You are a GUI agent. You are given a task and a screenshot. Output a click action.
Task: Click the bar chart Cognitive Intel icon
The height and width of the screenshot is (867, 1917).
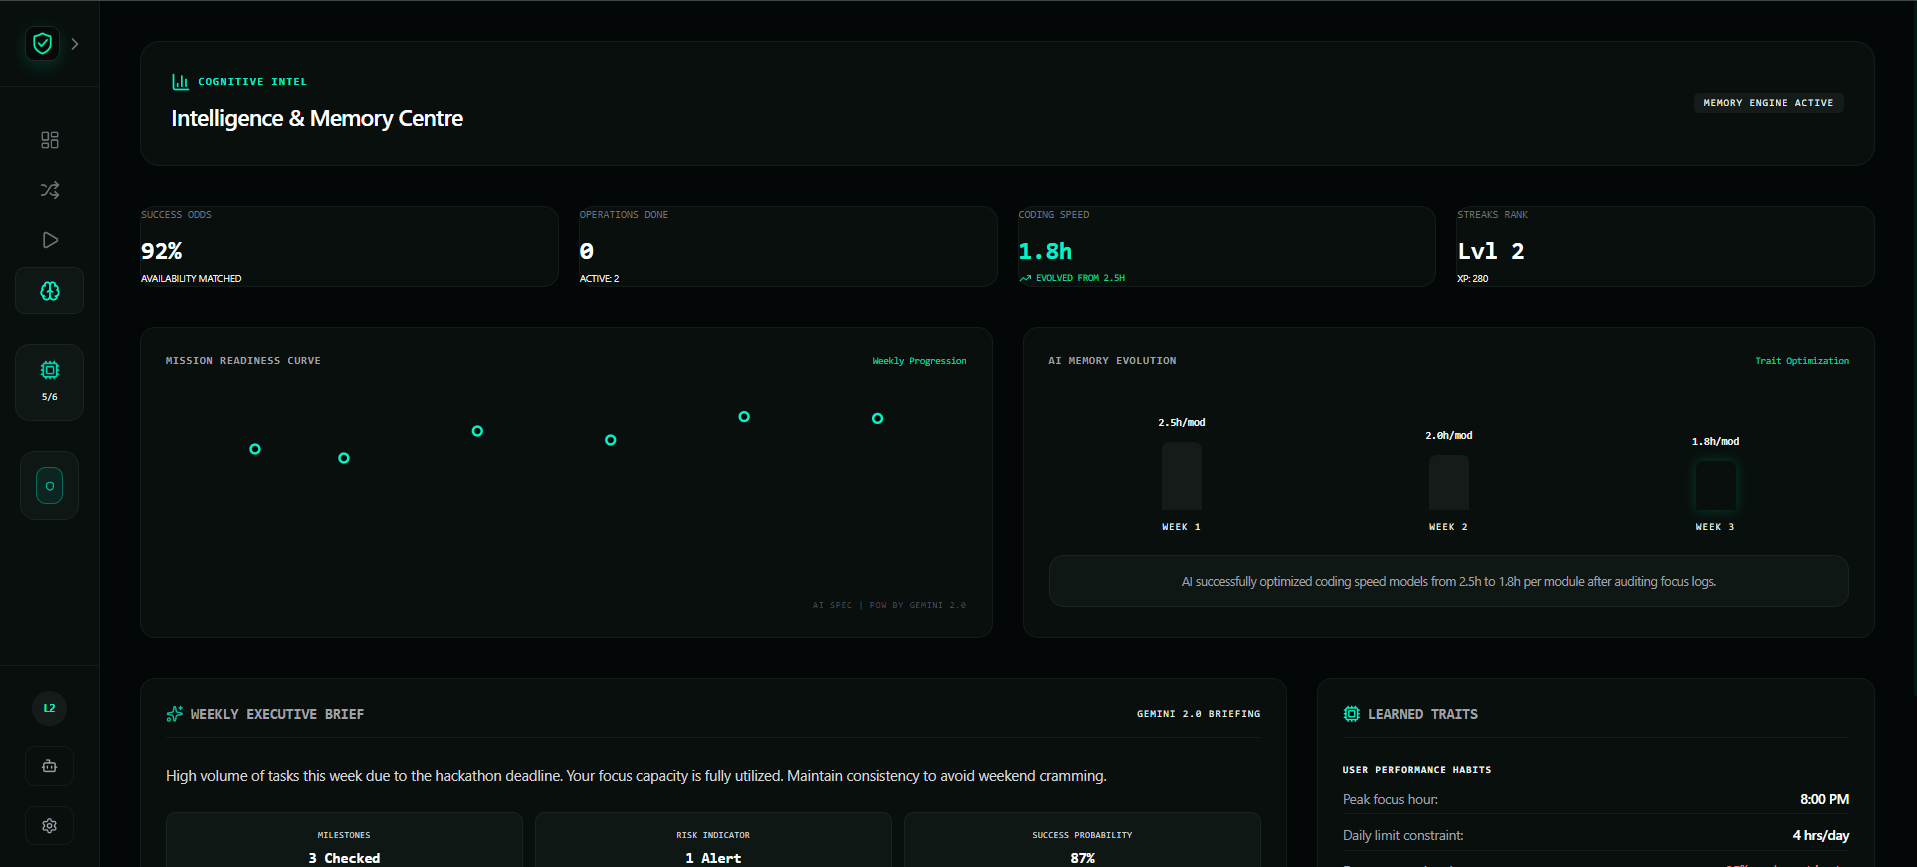tap(181, 82)
